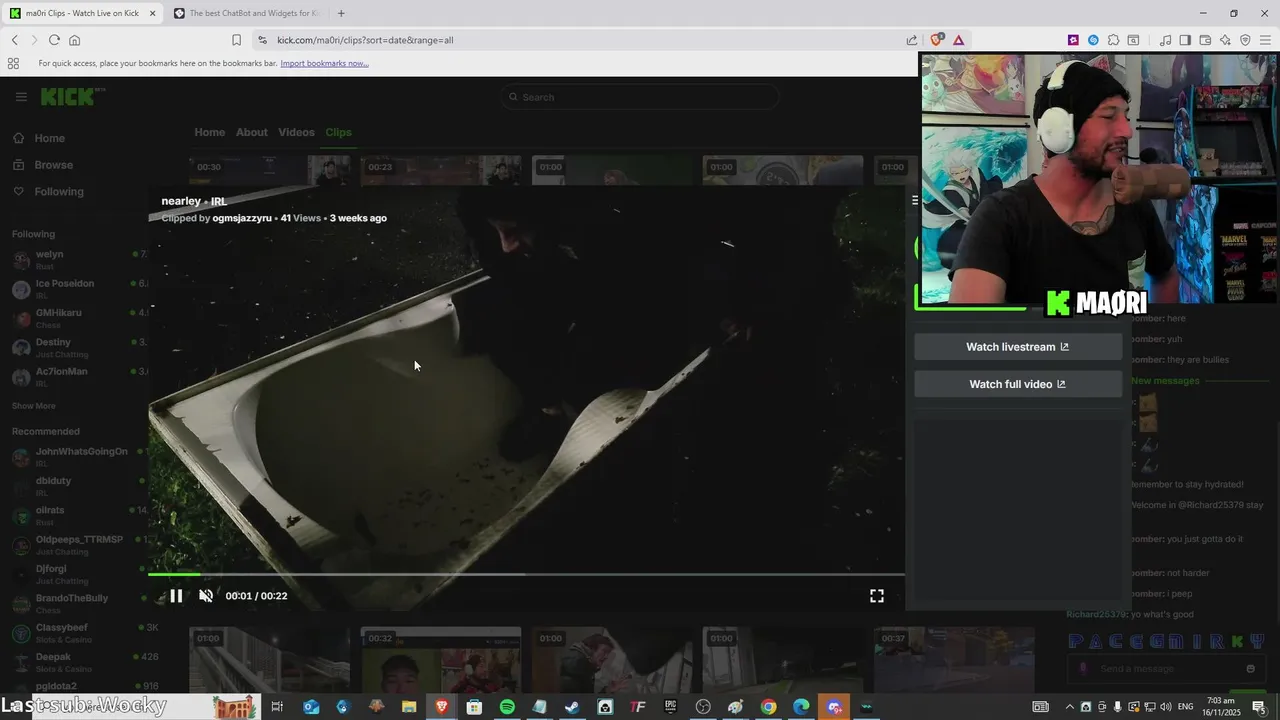Open the Brave Wallet icon
The image size is (1280, 720).
click(1205, 40)
